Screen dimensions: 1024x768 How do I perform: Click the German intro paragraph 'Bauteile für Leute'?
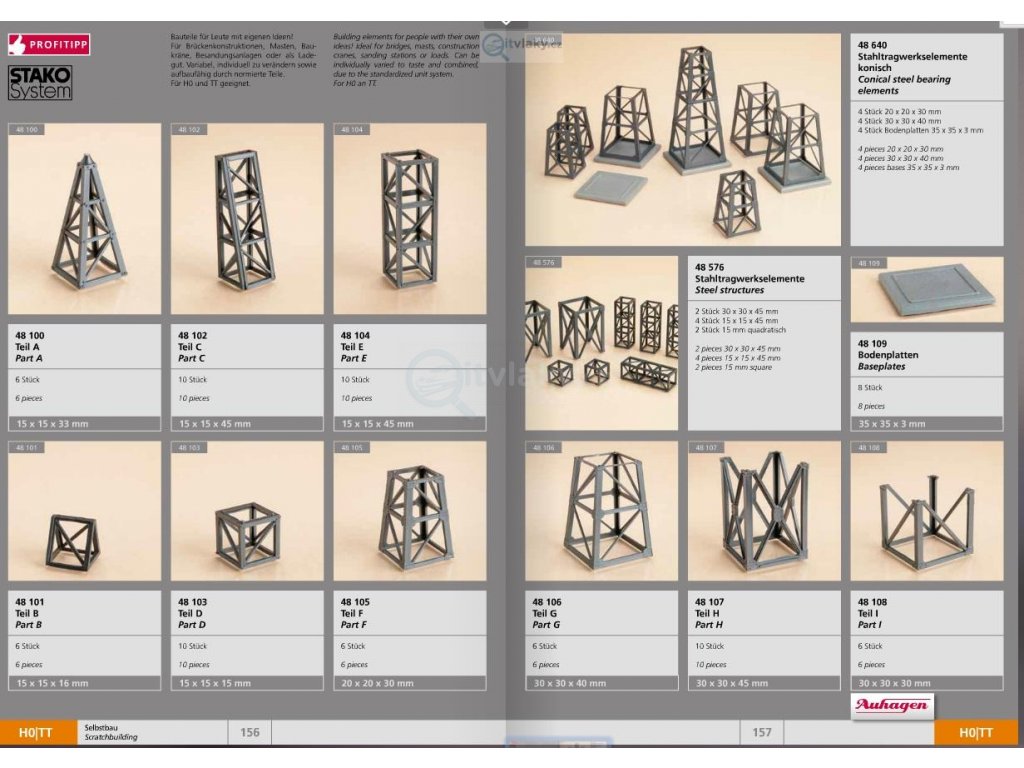(244, 60)
